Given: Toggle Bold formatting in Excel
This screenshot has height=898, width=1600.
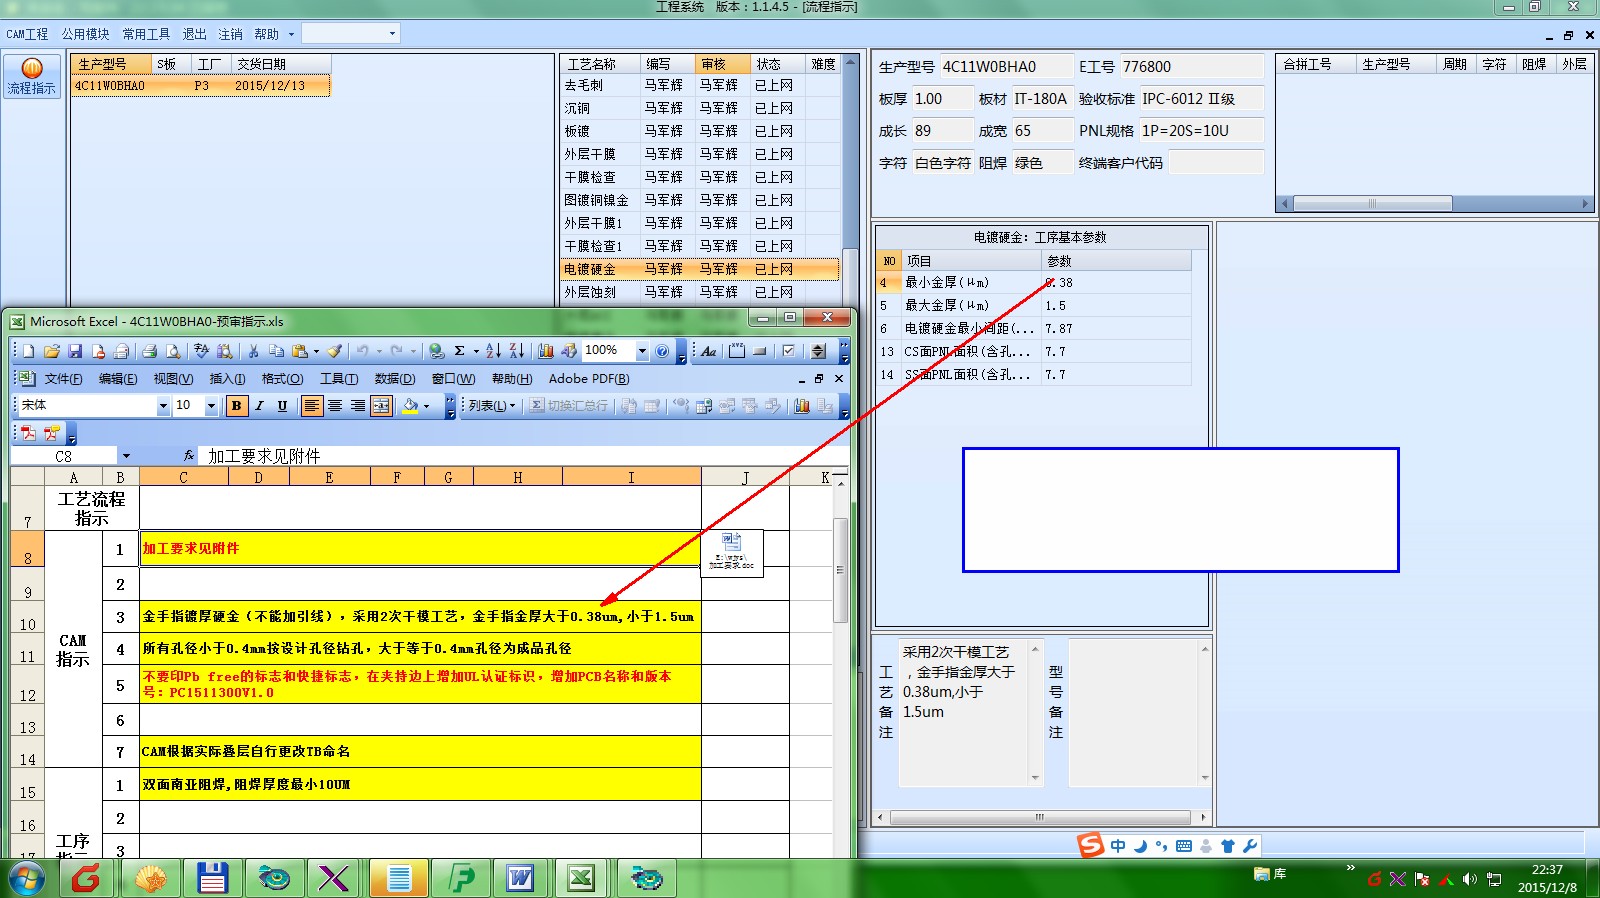Looking at the screenshot, I should (x=236, y=405).
